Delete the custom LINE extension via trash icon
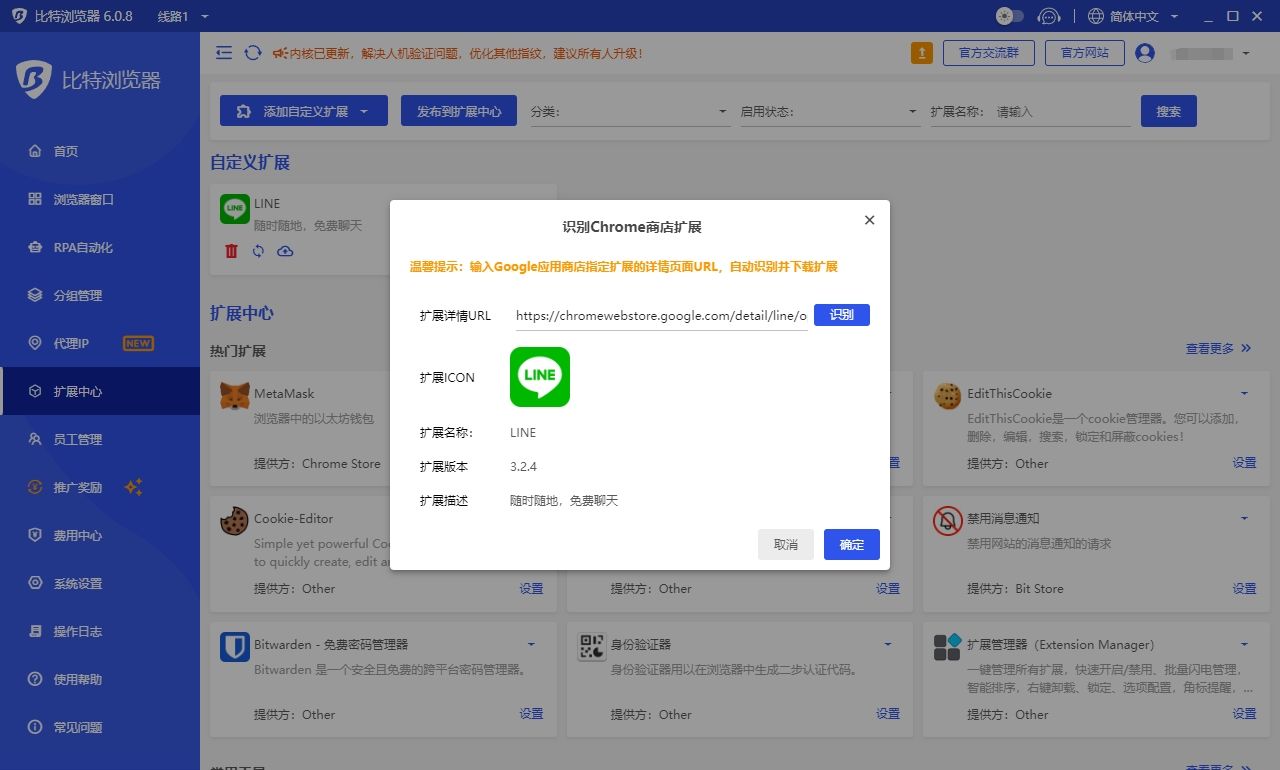The width and height of the screenshot is (1280, 770). point(232,251)
